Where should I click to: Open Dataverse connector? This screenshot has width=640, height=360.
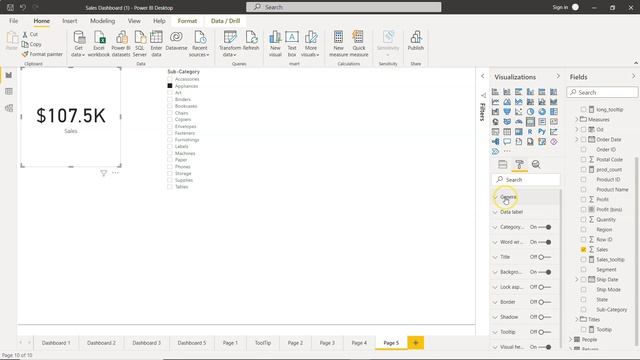click(176, 41)
